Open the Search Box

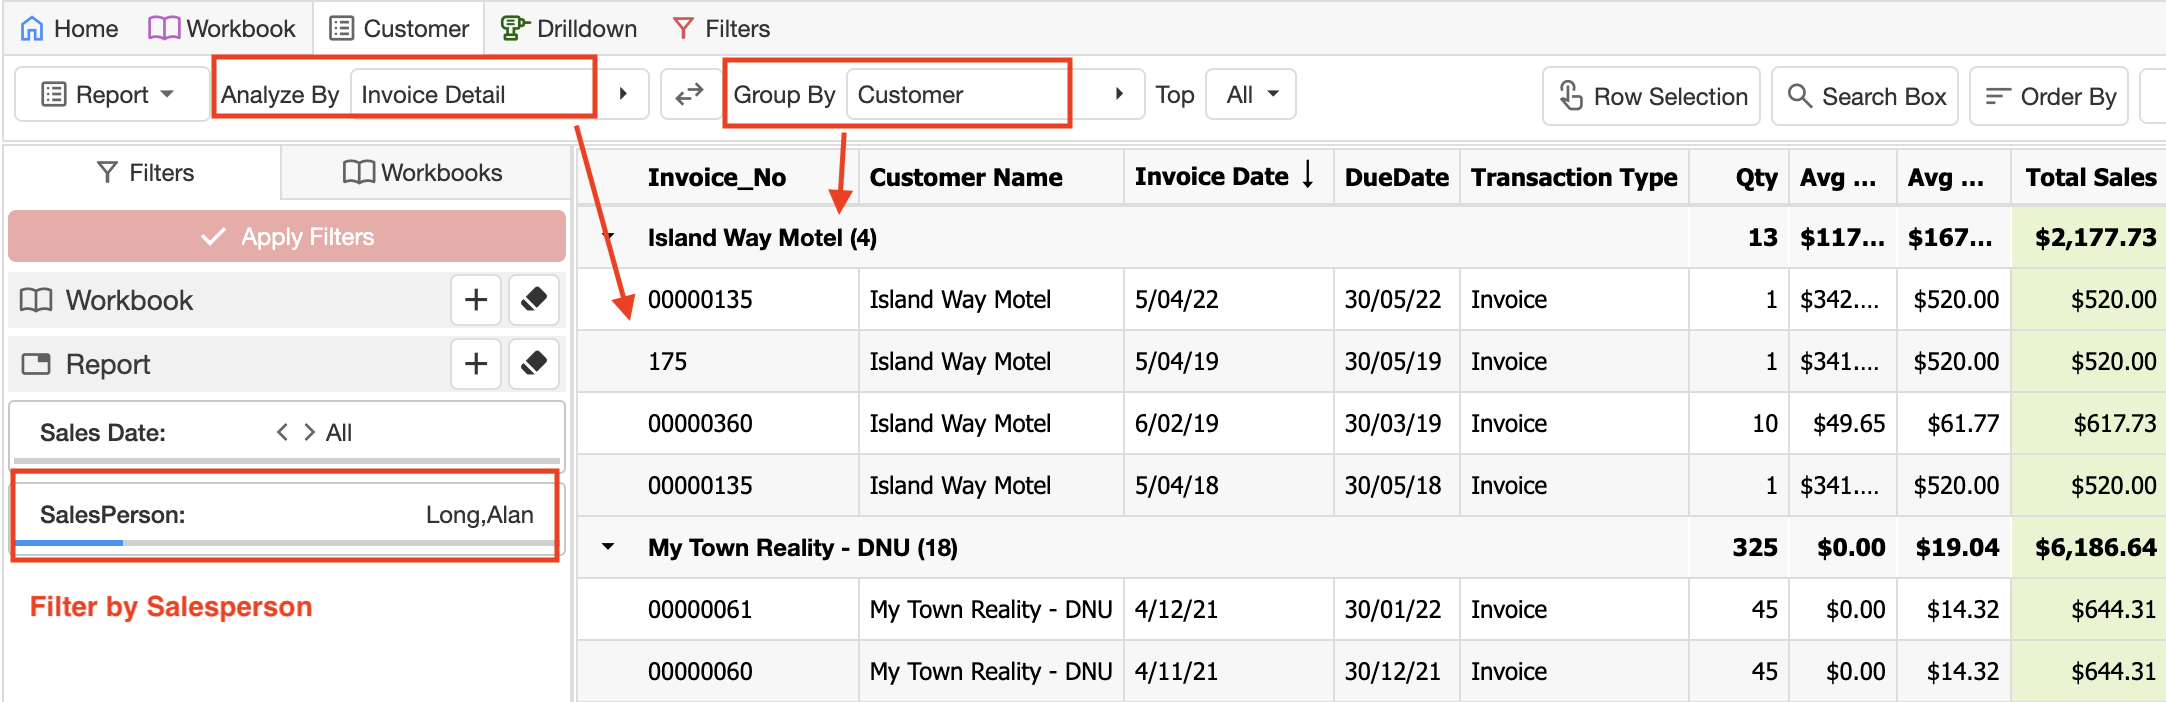click(x=1865, y=96)
